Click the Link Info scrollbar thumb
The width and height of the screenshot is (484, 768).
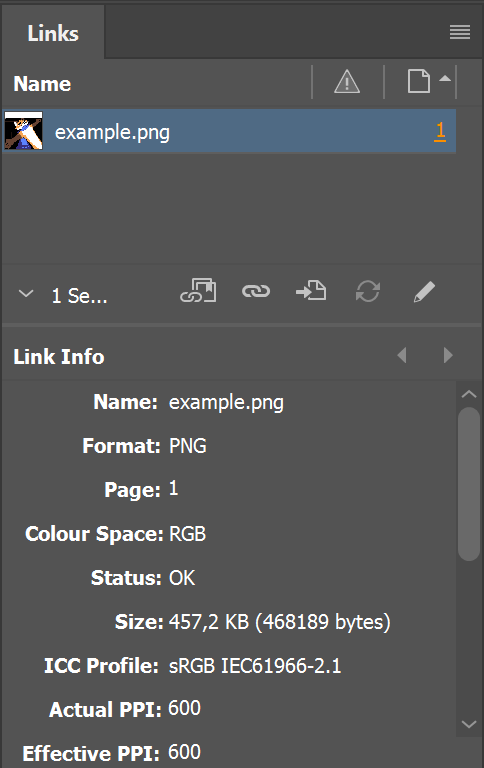point(469,484)
